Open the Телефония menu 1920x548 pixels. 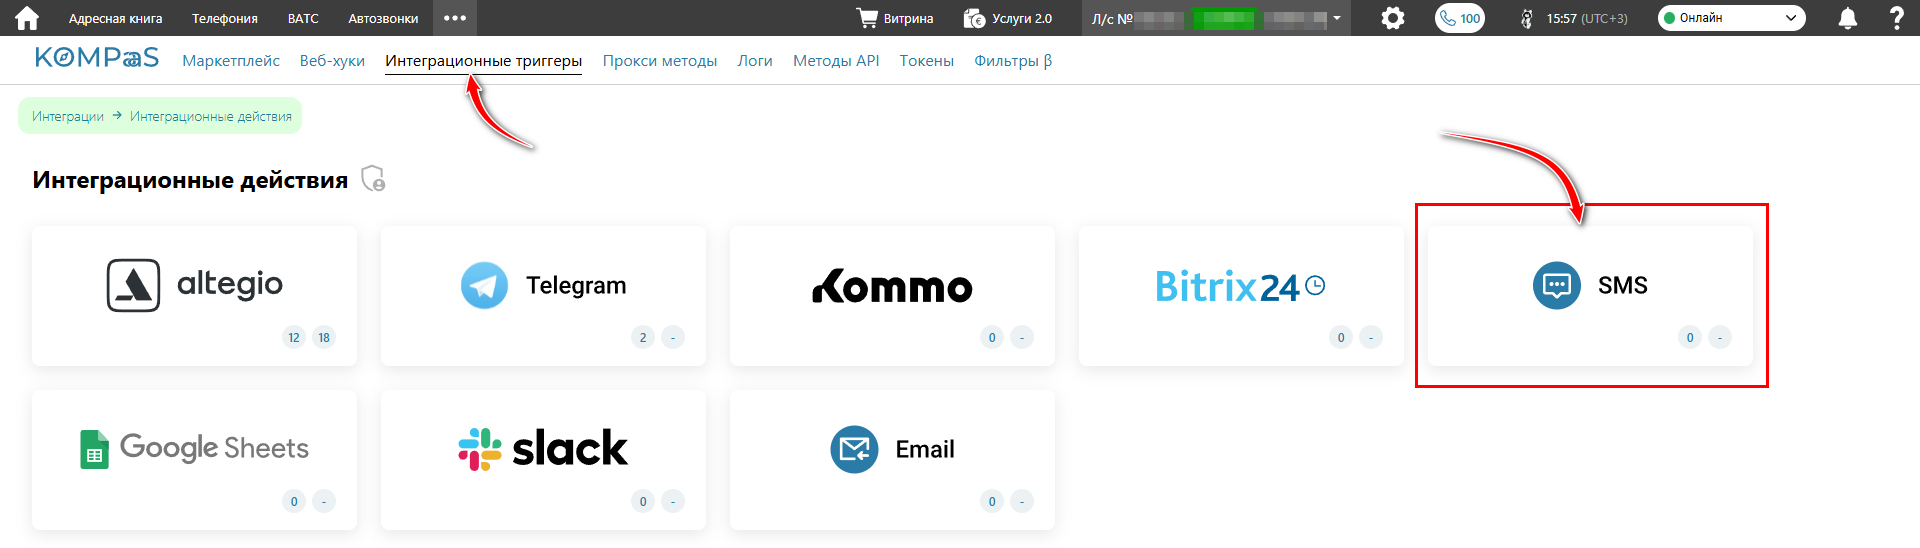click(225, 18)
